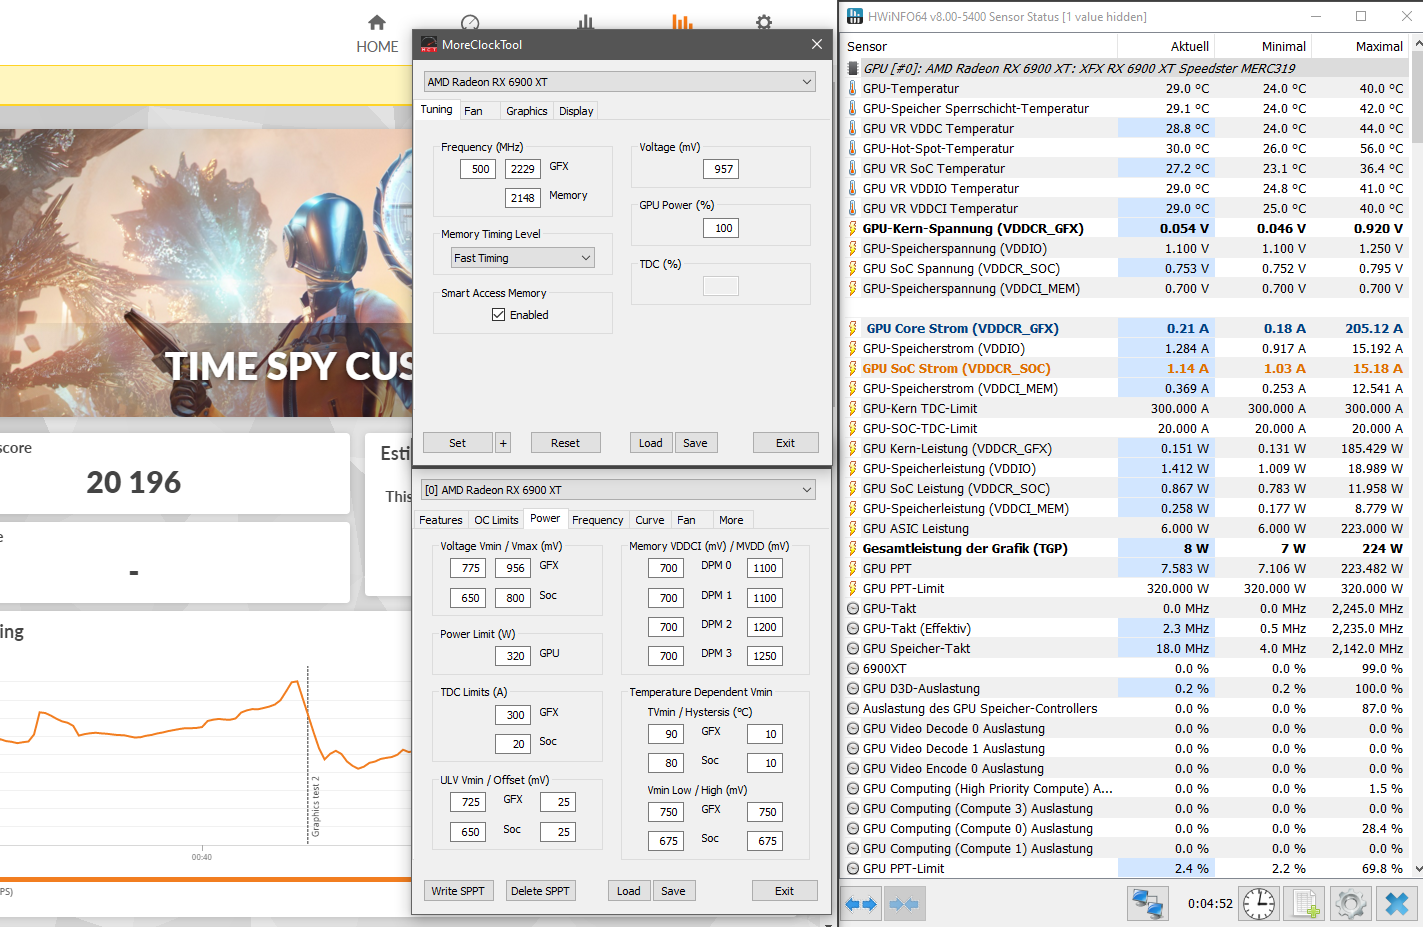1423x927 pixels.
Task: Open the More tab
Action: [731, 520]
